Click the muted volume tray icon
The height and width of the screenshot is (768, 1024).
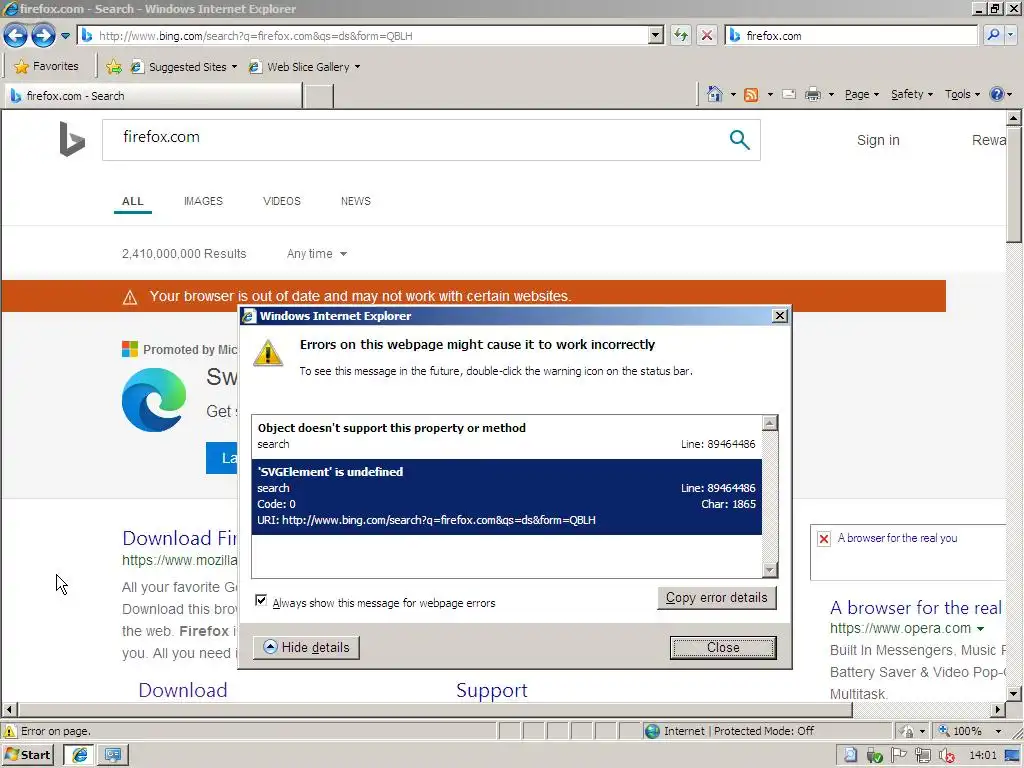(x=946, y=756)
